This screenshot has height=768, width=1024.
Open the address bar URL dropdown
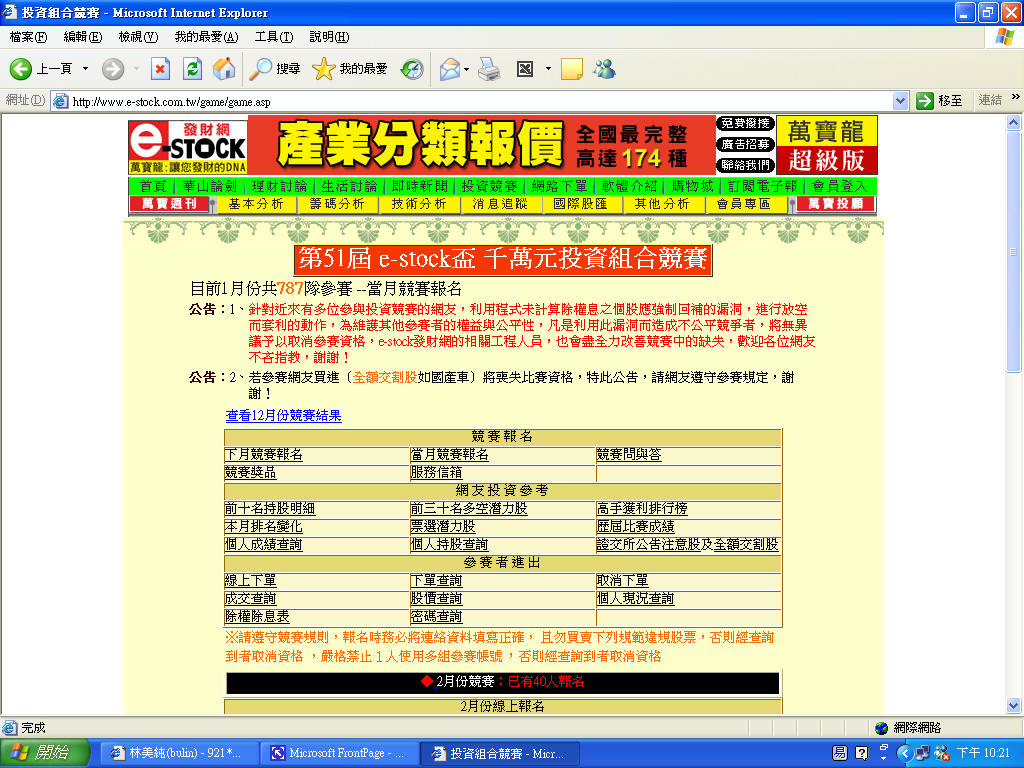point(901,101)
